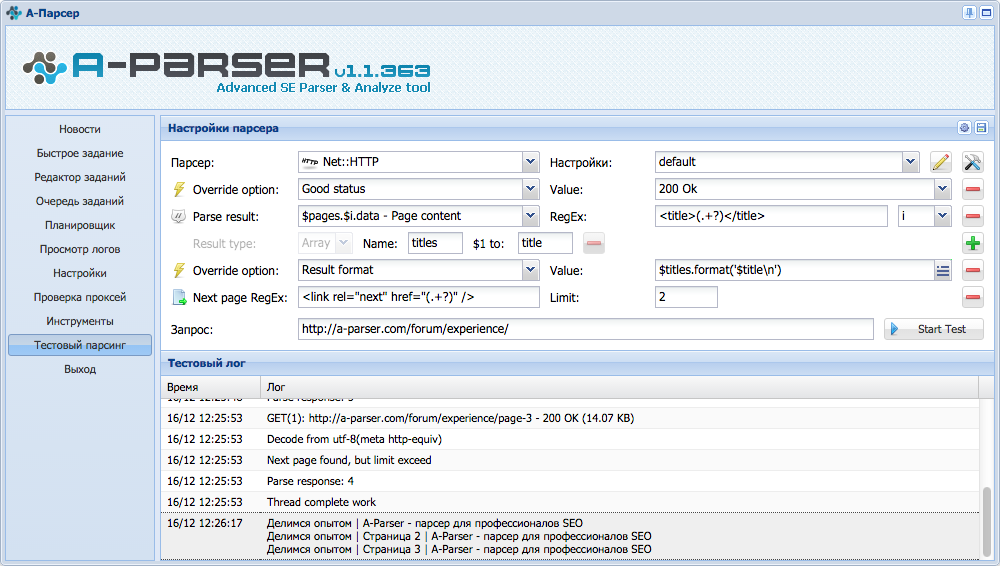The height and width of the screenshot is (566, 1000).
Task: Click the 'Thread complete work' log row
Action: pos(570,503)
